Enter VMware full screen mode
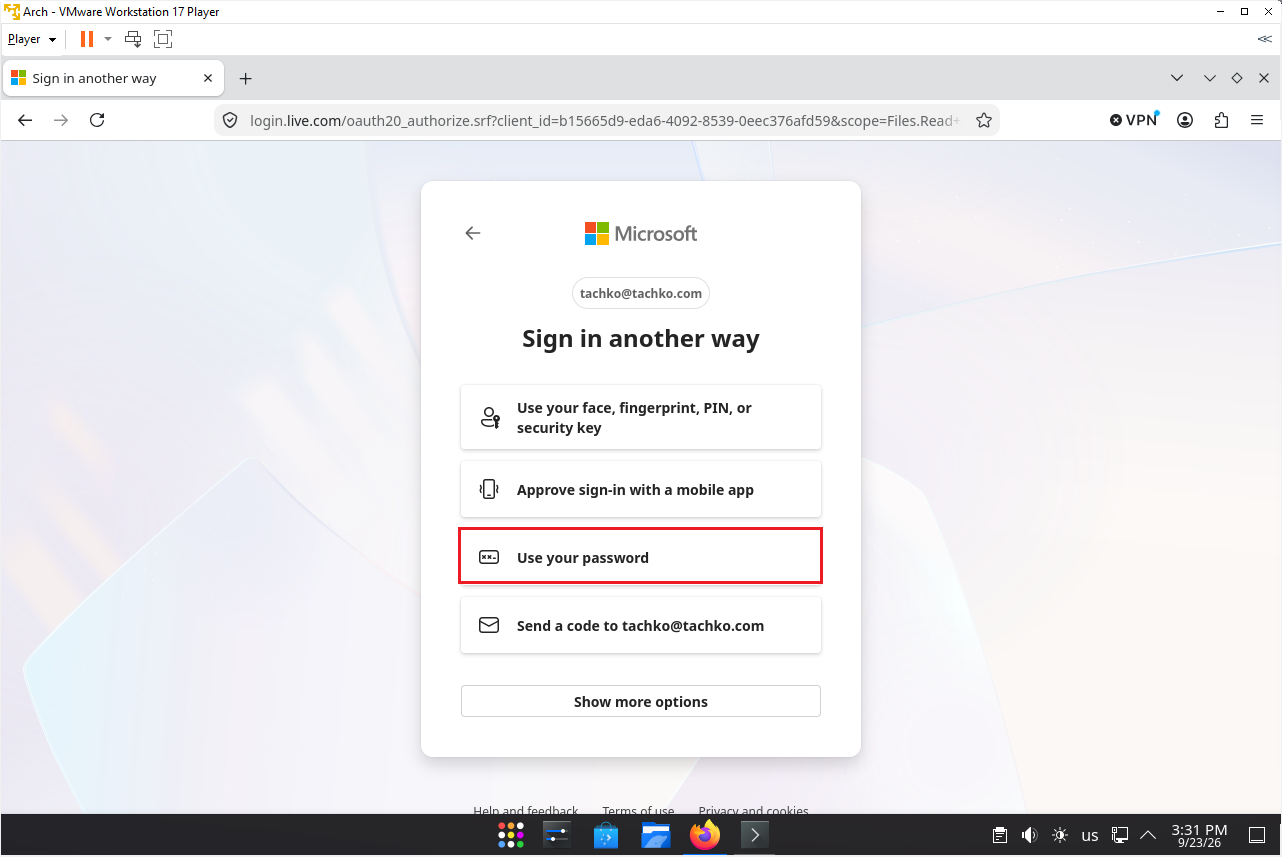 click(163, 39)
